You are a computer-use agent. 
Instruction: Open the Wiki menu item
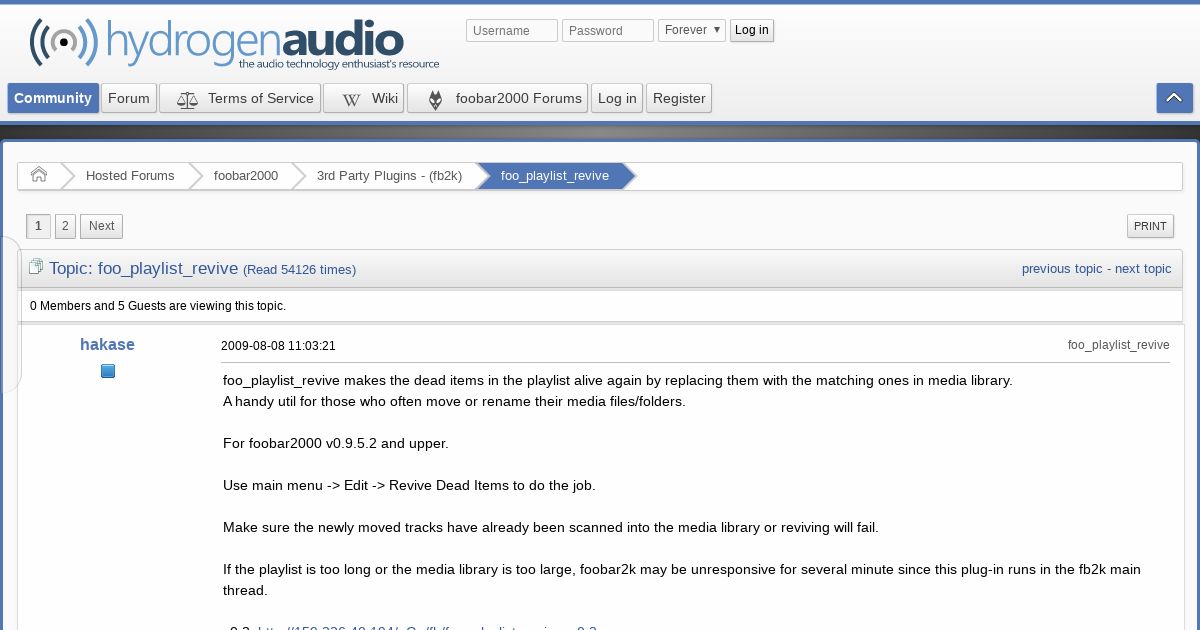pyautogui.click(x=364, y=98)
